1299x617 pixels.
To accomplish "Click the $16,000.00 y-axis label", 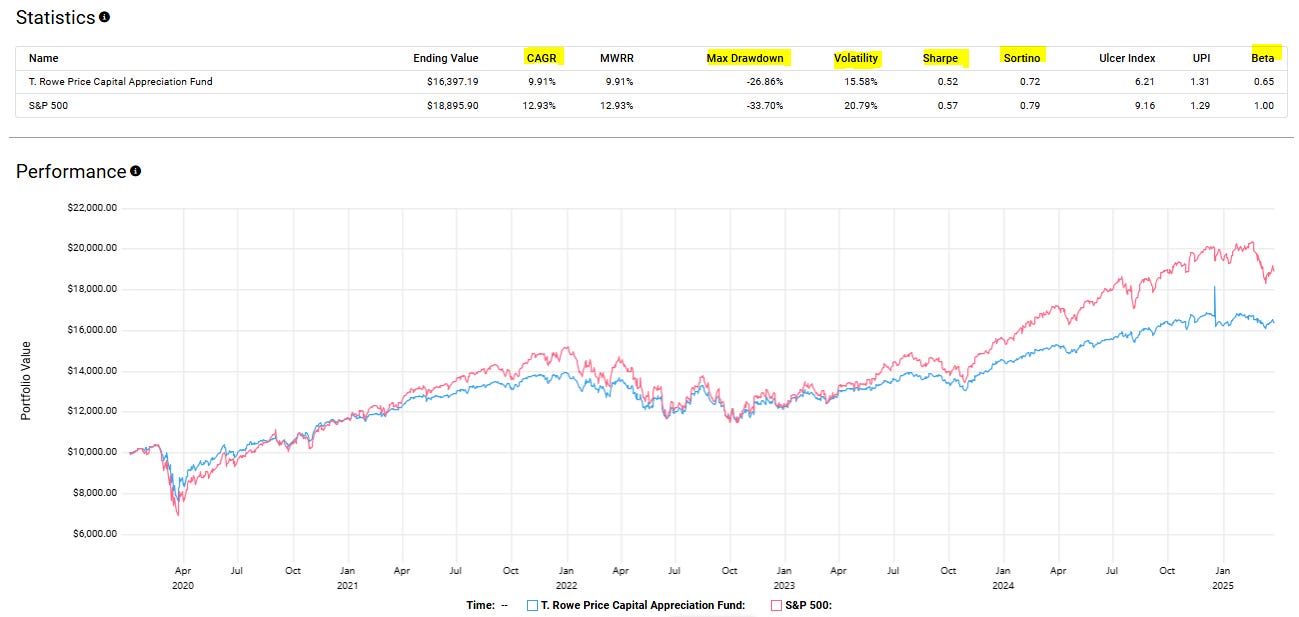I will [91, 330].
